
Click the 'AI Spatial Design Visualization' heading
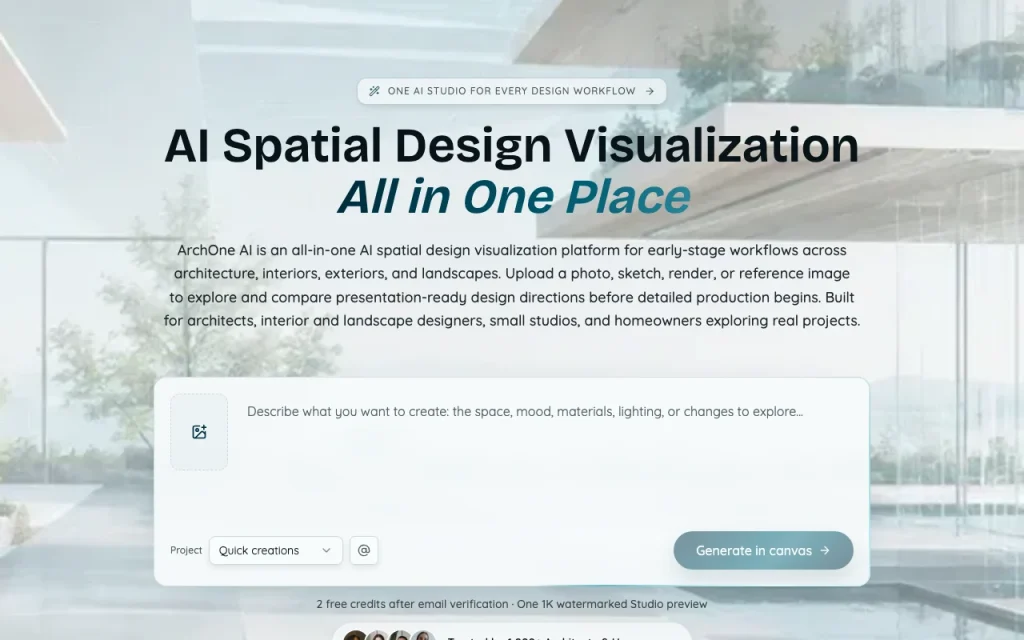(511, 145)
